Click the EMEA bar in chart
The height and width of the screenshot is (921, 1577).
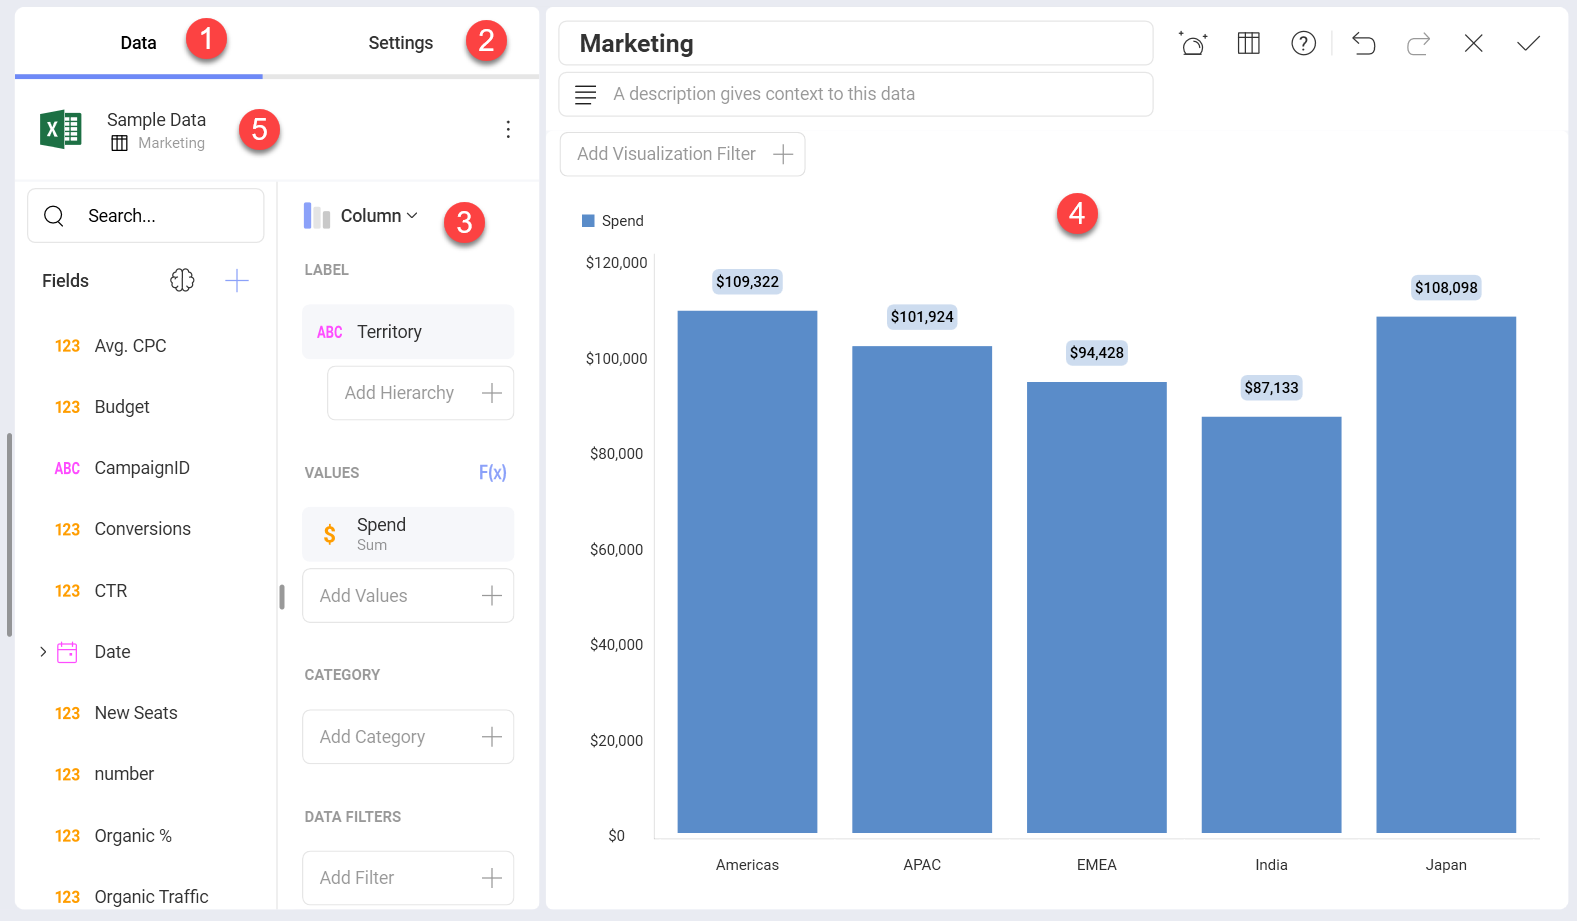1097,608
